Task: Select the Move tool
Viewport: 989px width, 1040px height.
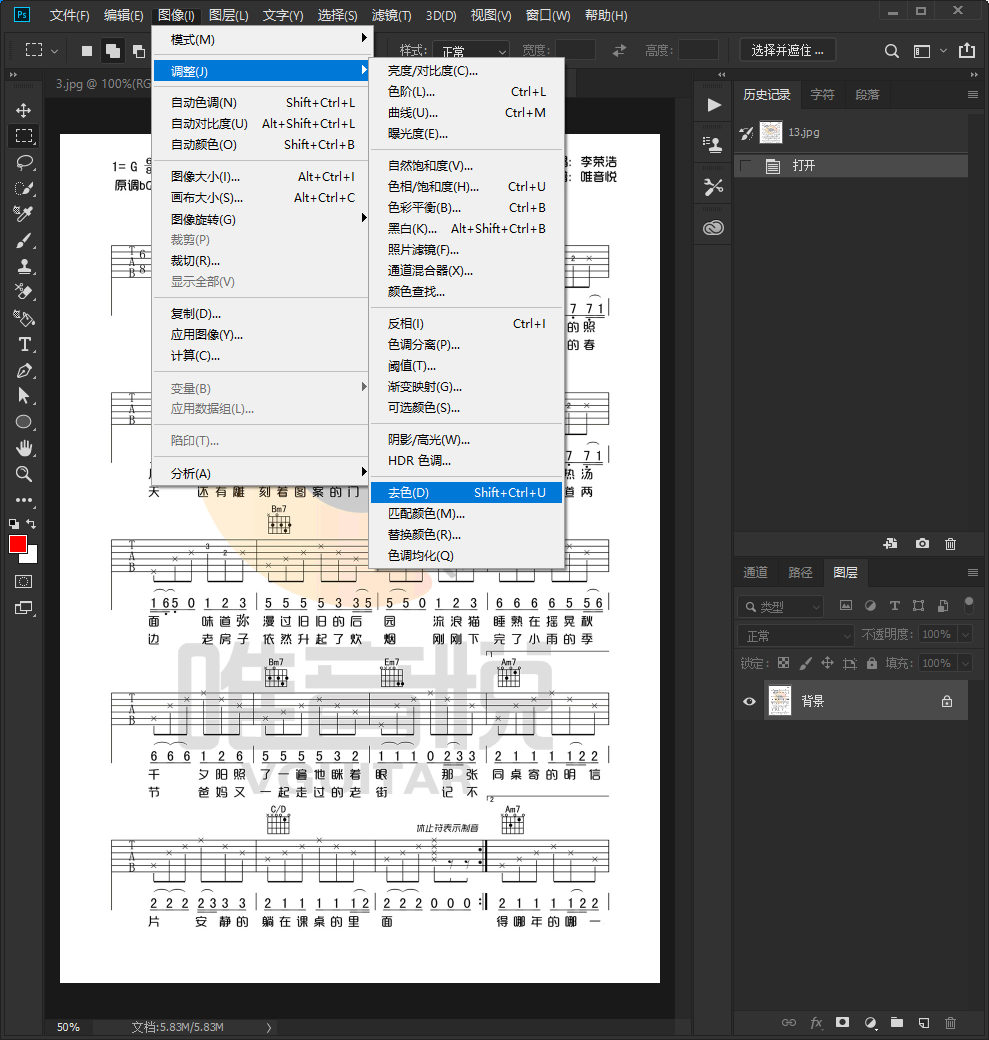Action: [x=24, y=110]
